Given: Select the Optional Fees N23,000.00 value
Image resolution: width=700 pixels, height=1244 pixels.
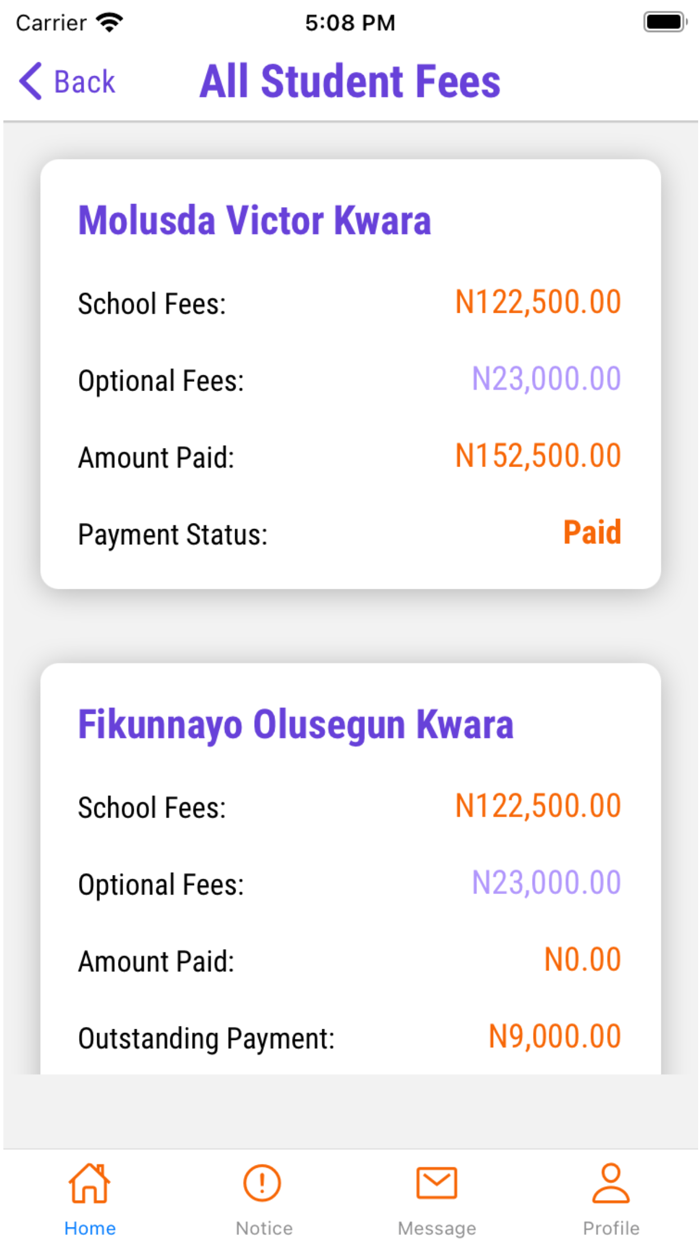Looking at the screenshot, I should 546,378.
